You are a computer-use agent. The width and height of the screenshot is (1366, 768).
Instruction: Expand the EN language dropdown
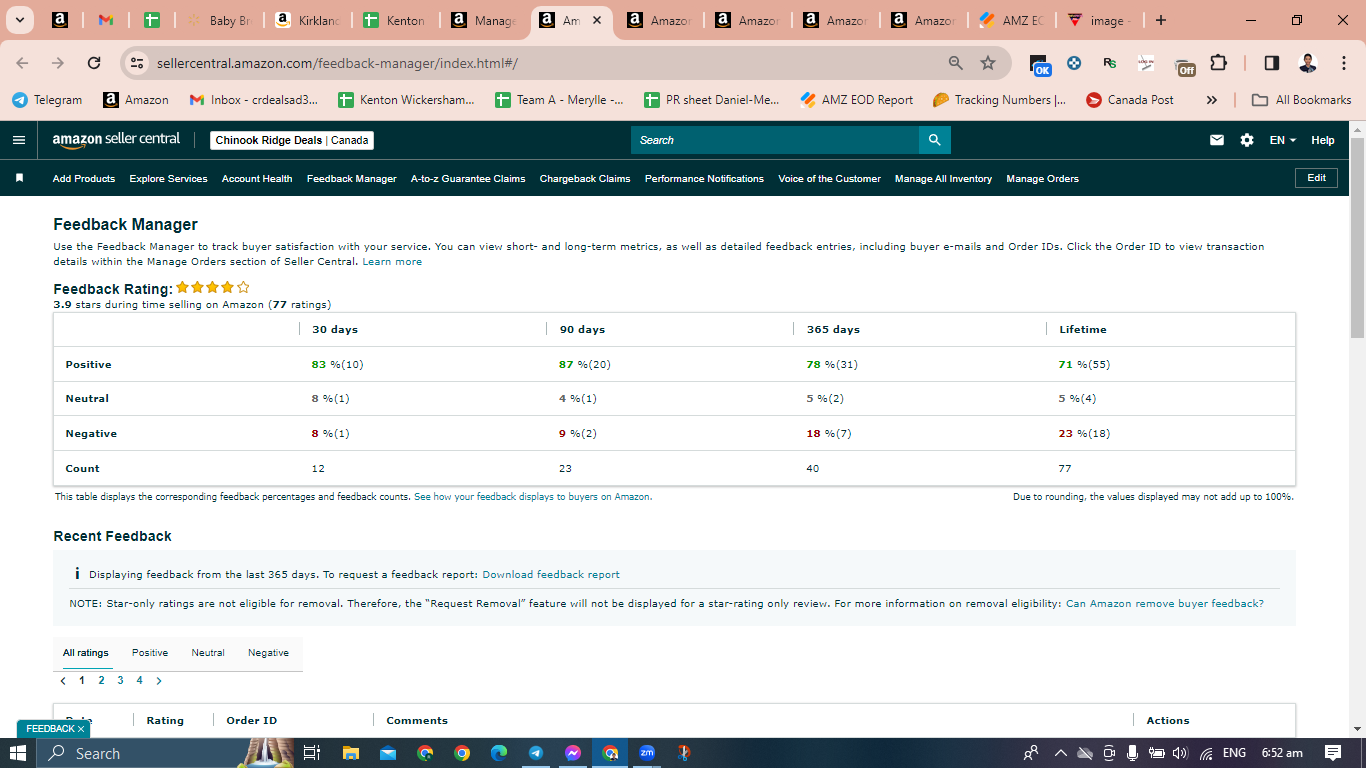coord(1283,140)
